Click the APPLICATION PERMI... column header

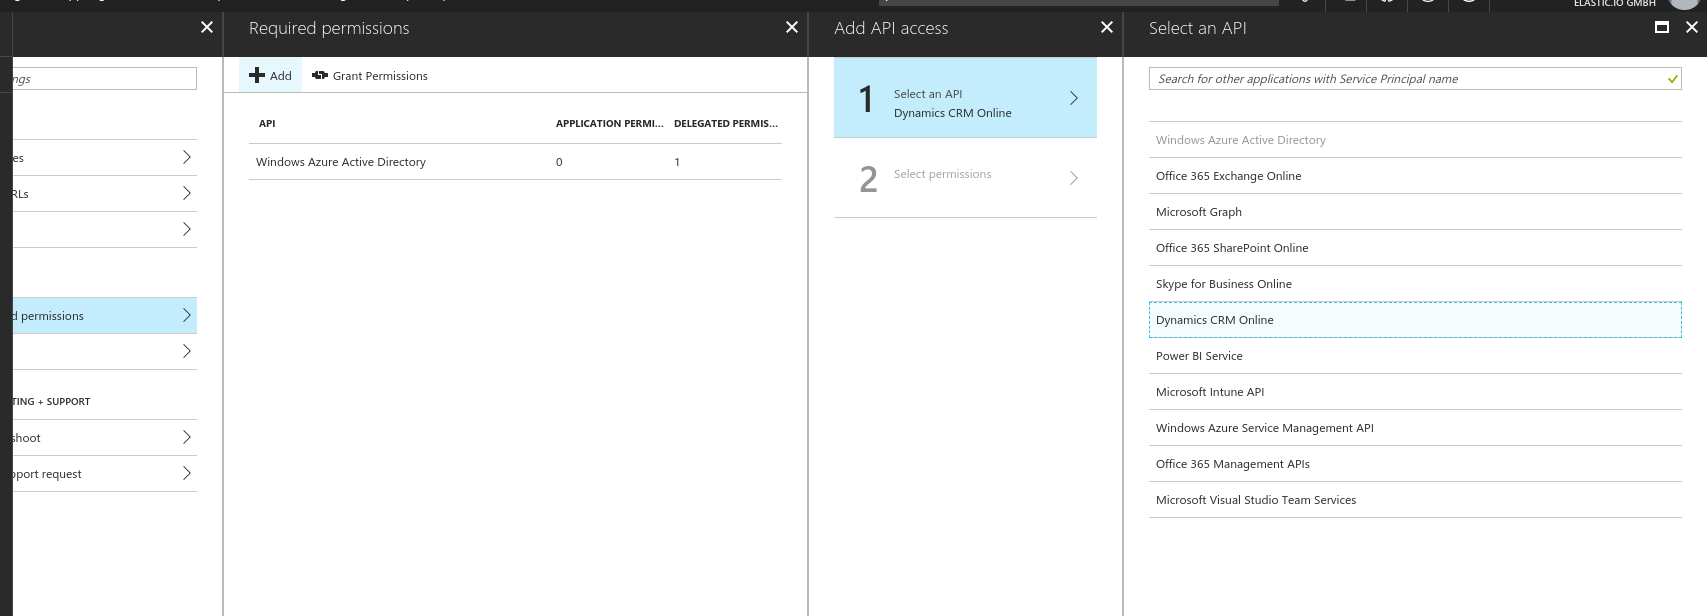tap(609, 124)
